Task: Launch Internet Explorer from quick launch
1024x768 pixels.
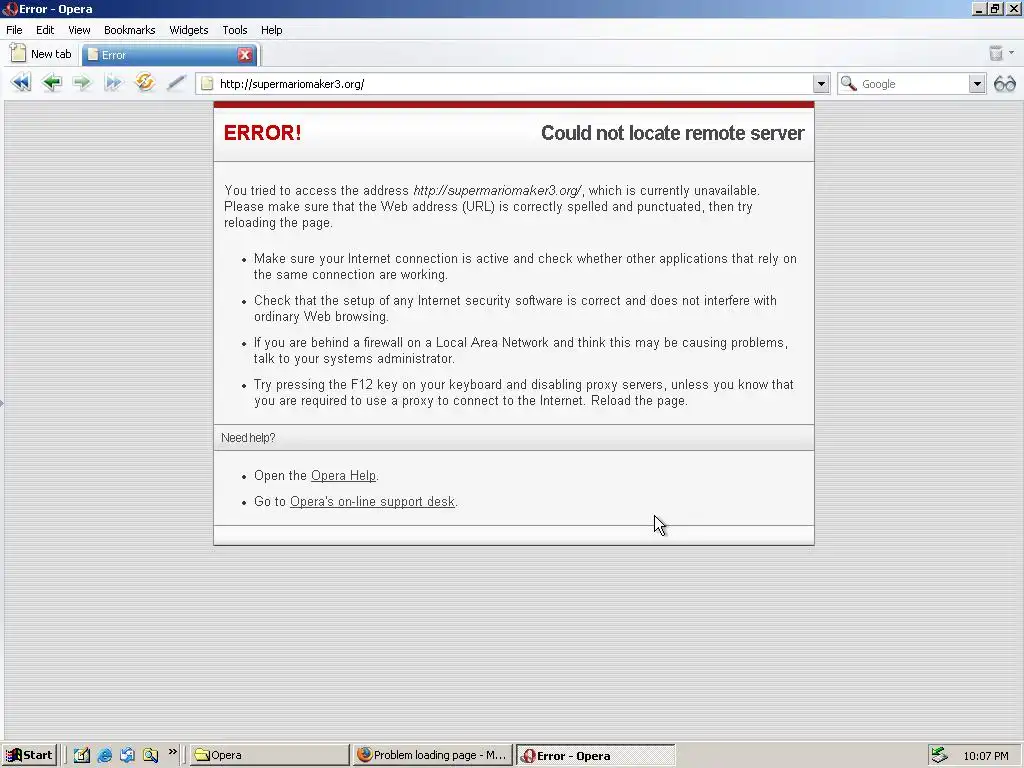Action: 104,755
